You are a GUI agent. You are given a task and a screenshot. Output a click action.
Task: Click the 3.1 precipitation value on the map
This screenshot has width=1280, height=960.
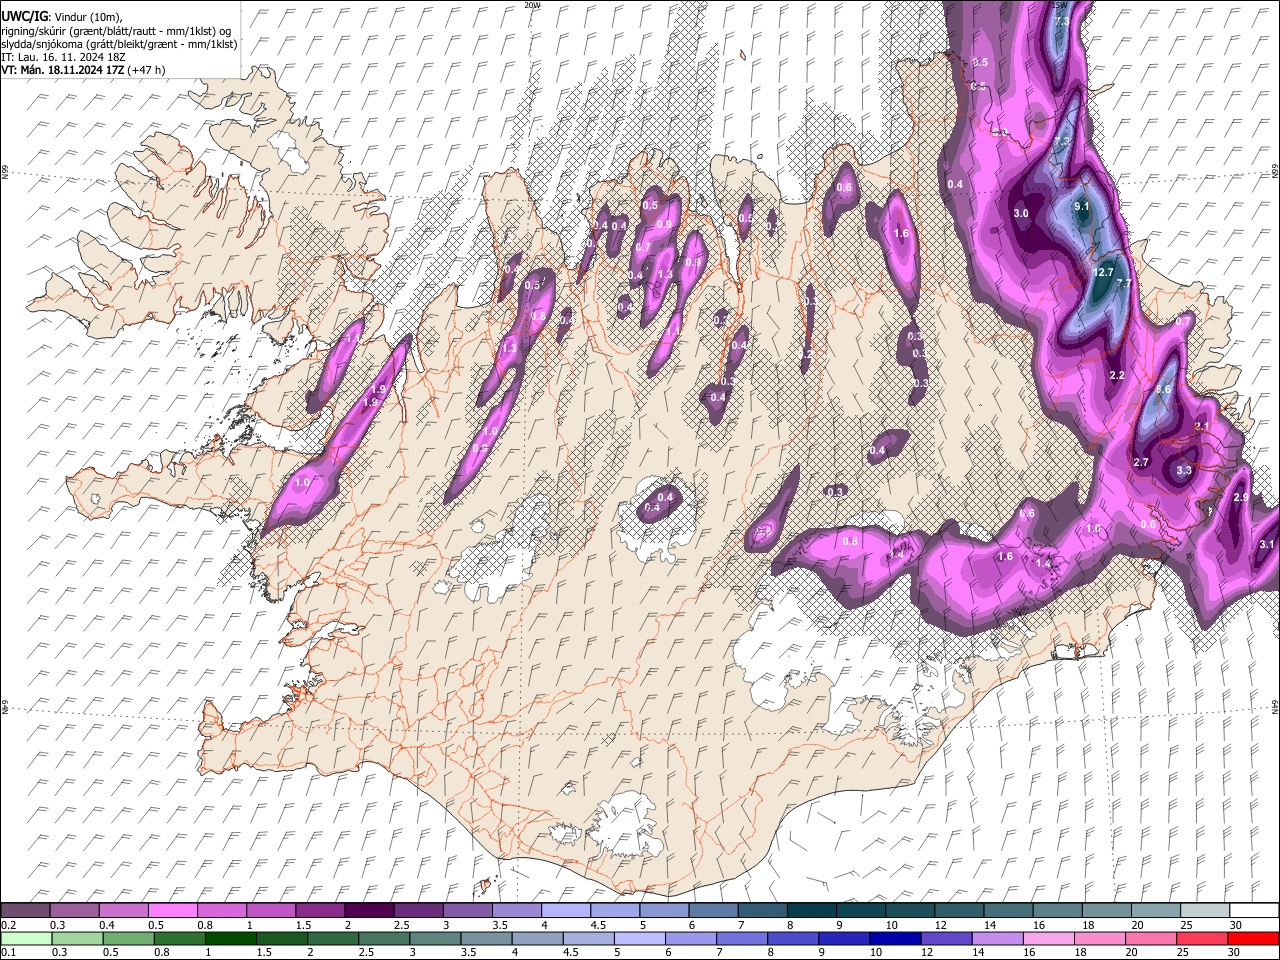pos(1266,545)
